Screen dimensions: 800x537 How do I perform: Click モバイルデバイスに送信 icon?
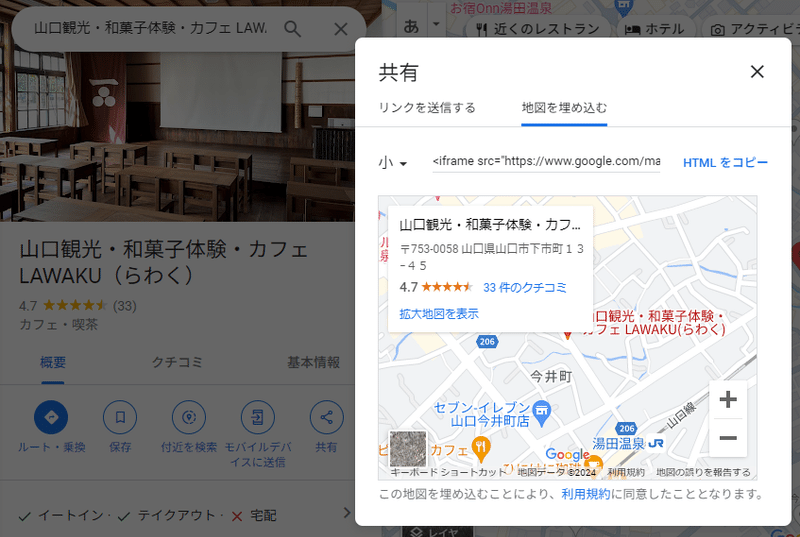(x=258, y=417)
